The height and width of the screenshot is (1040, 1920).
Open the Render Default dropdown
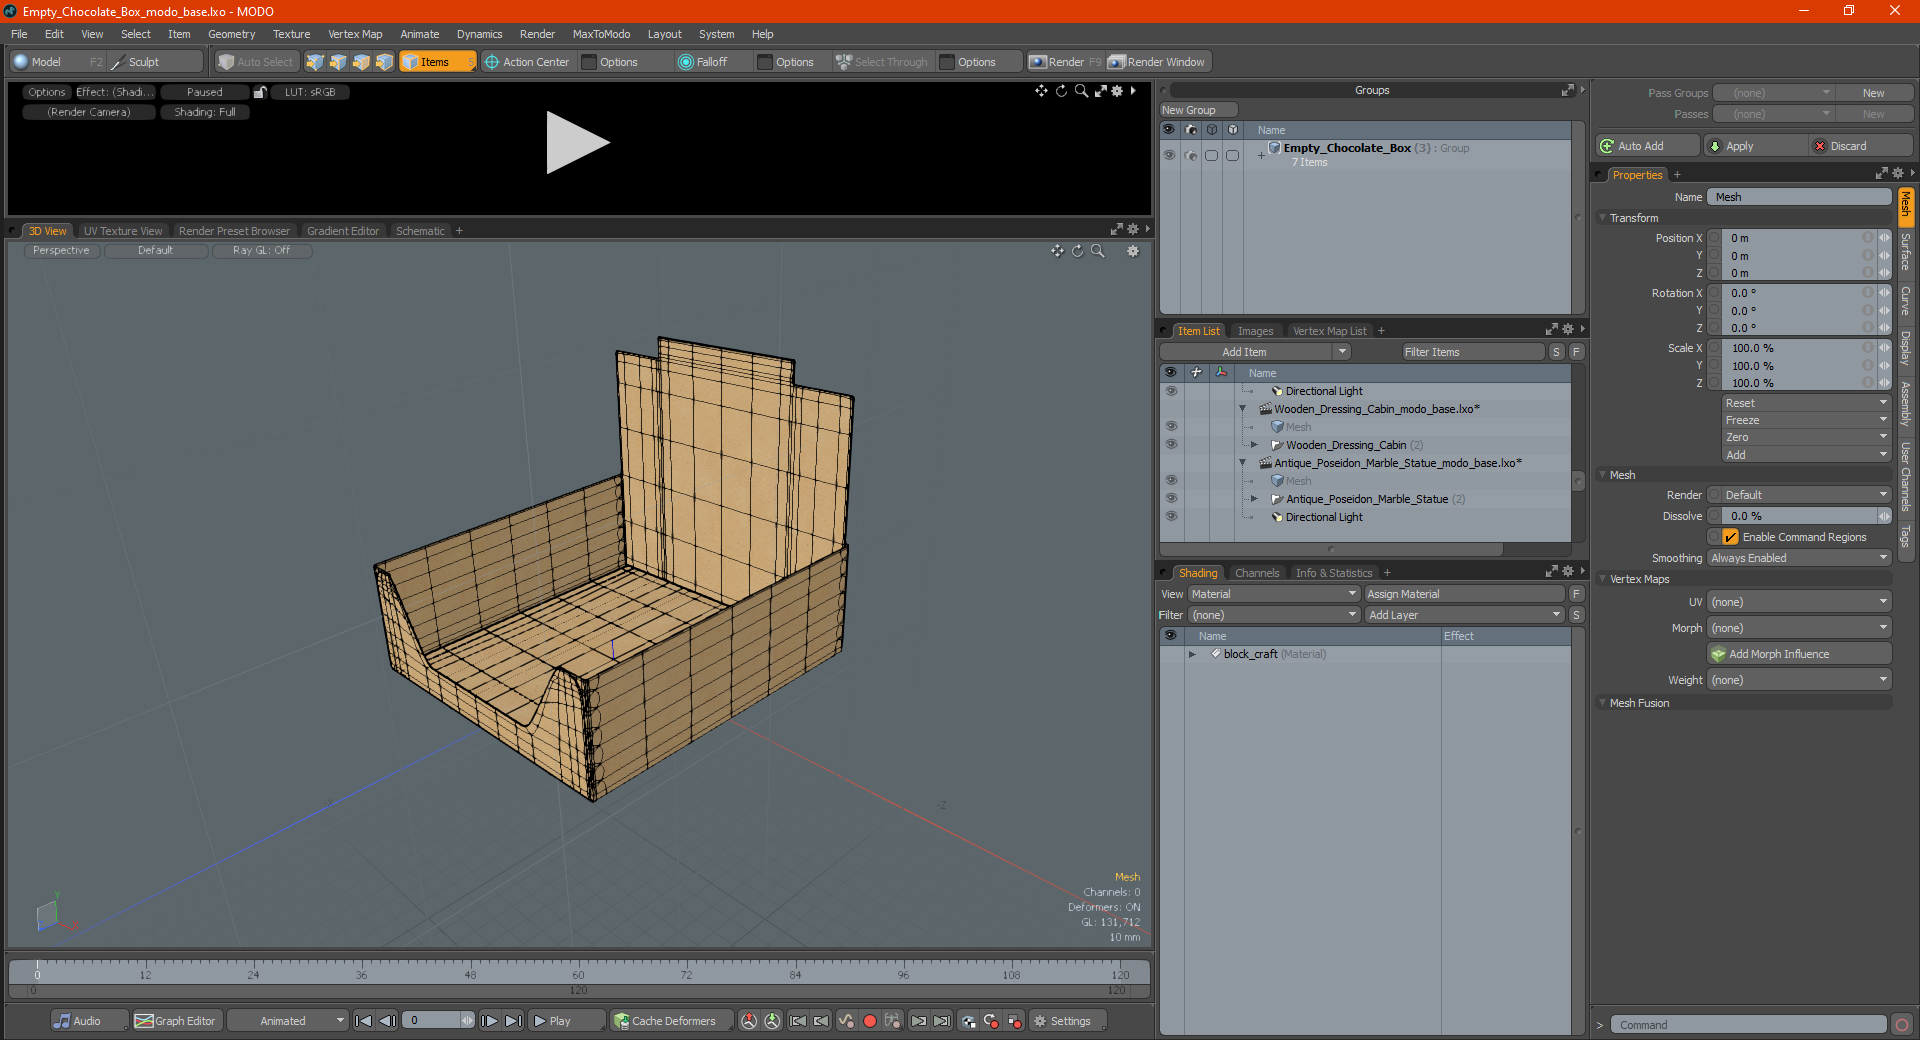1798,495
